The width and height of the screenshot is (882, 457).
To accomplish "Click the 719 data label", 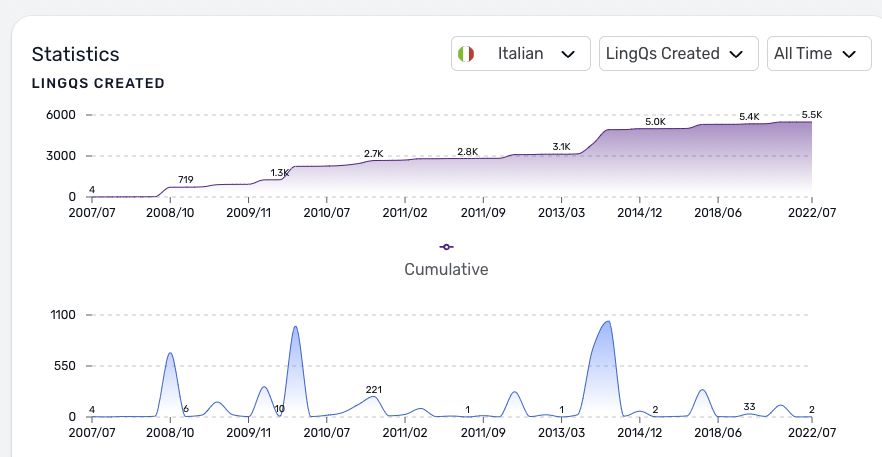I will pos(186,180).
